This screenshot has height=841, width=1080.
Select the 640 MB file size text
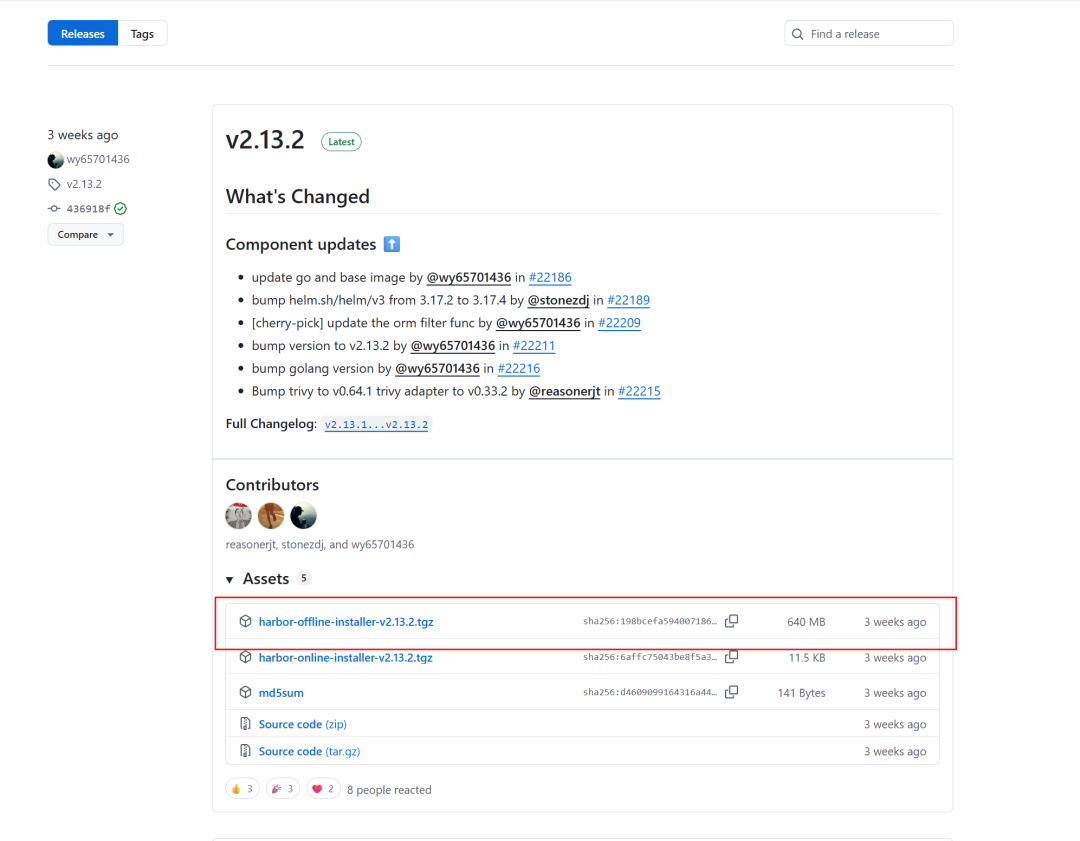[x=806, y=622]
